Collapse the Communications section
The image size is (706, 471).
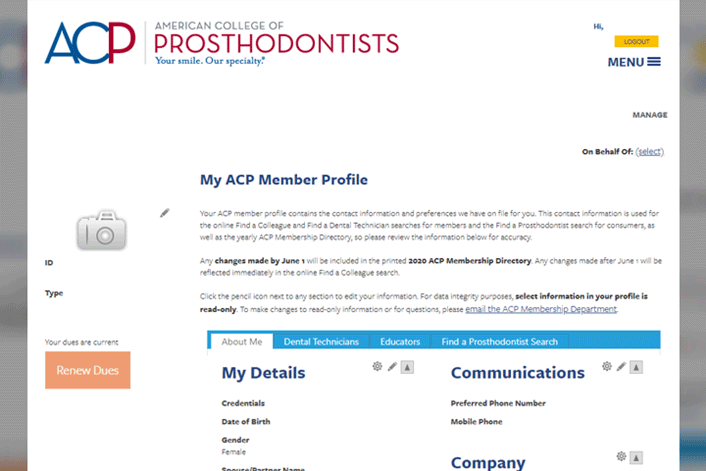(x=636, y=367)
